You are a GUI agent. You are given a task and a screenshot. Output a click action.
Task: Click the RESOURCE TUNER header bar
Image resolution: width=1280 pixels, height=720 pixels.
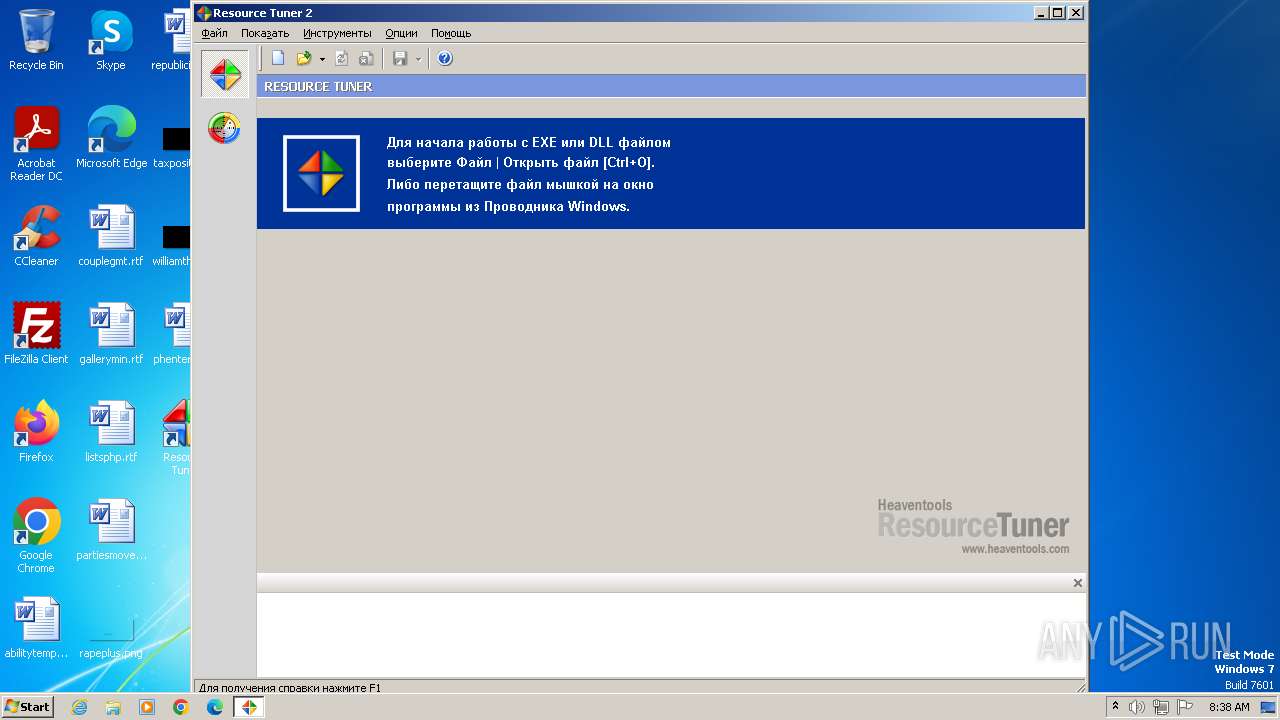671,86
